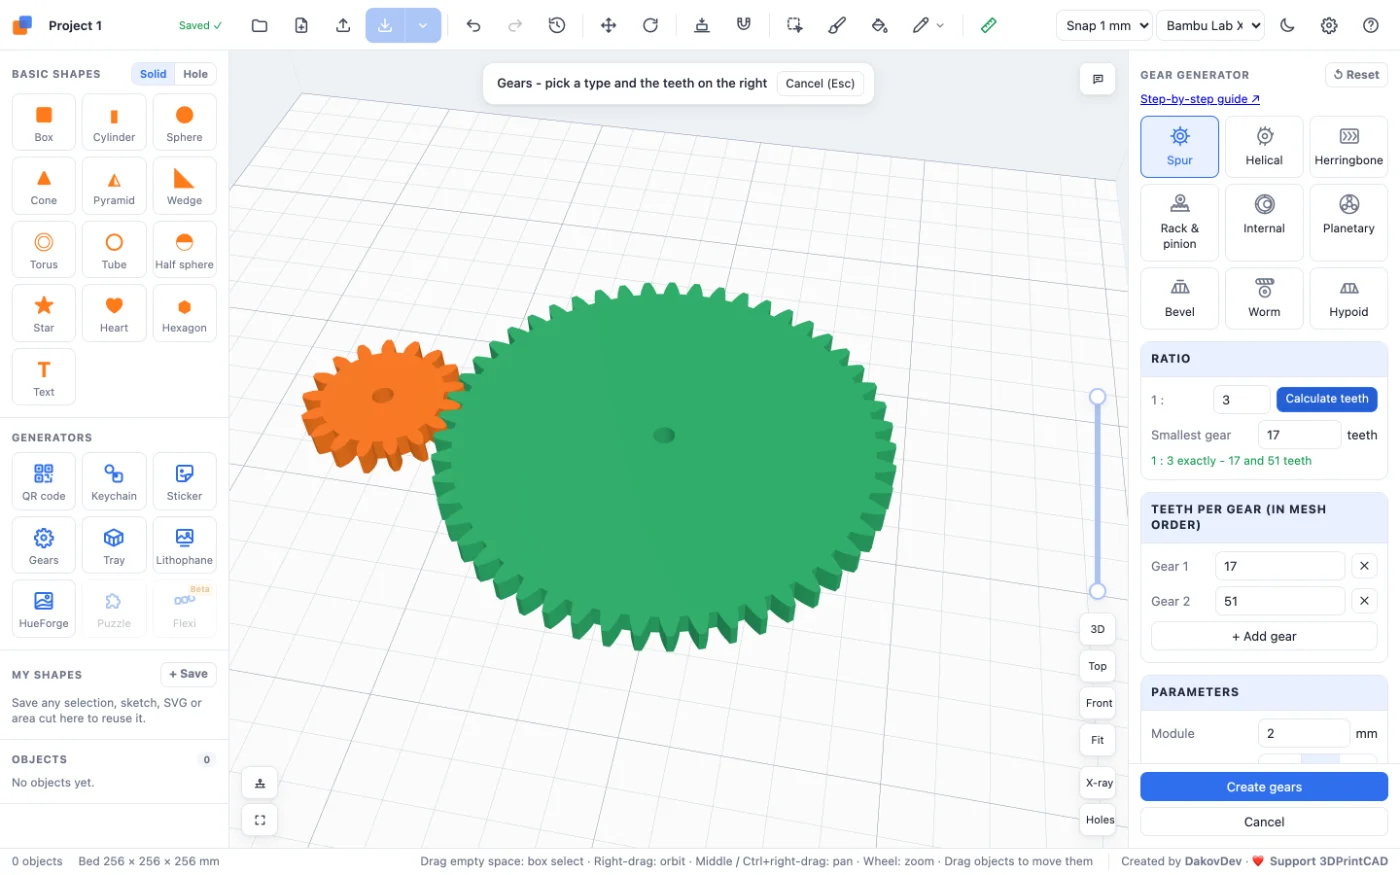Toggle Holes visibility in viewport
The image size is (1400, 875).
[1098, 820]
